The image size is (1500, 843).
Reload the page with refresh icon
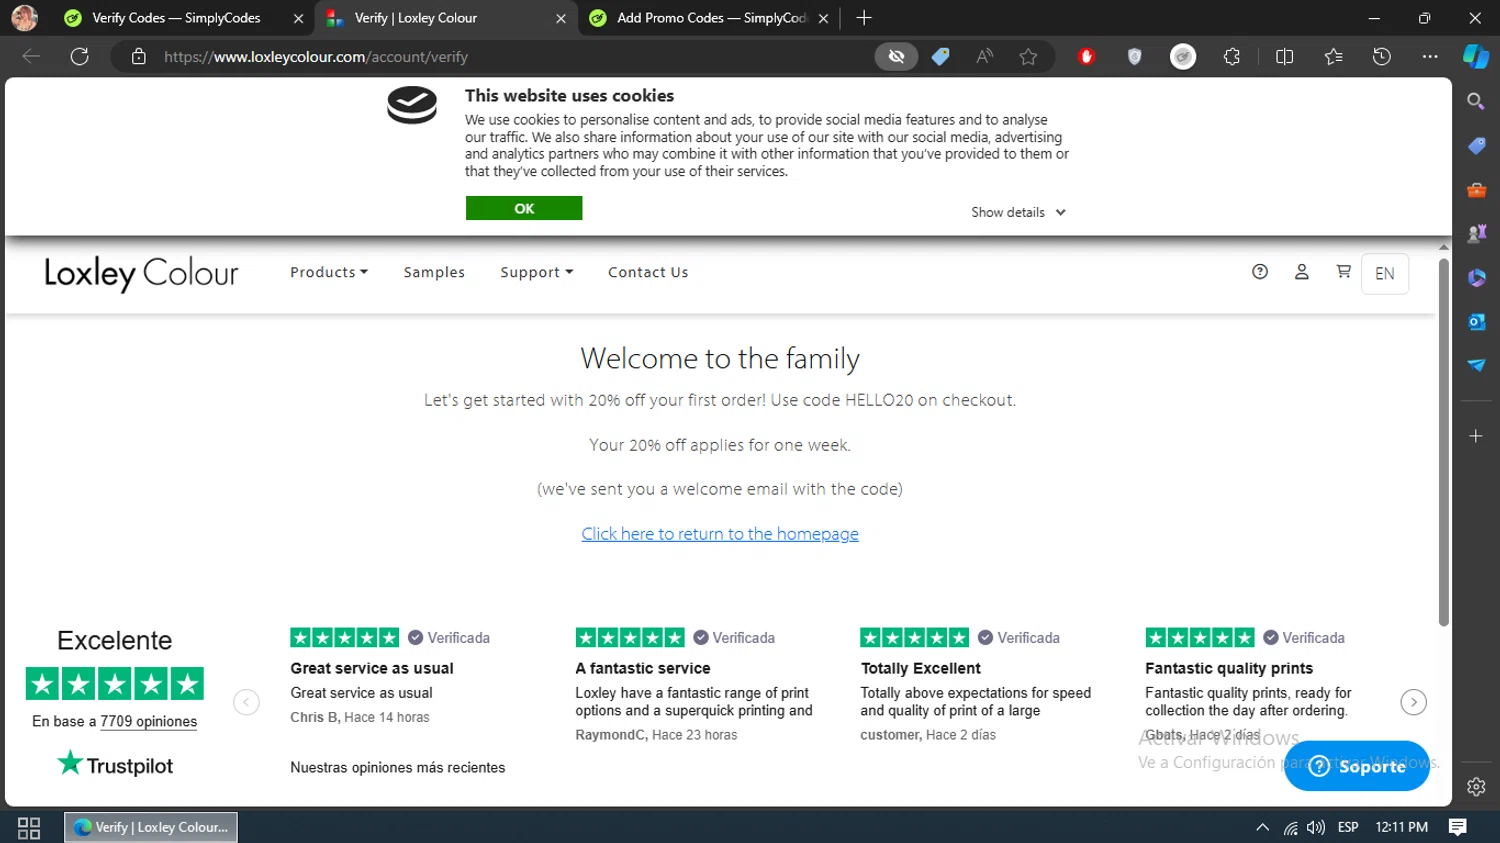tap(80, 57)
